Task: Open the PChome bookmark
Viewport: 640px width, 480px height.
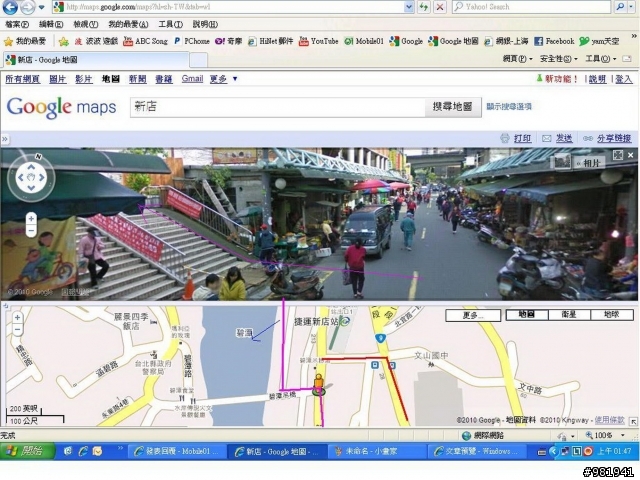Action: (191, 41)
